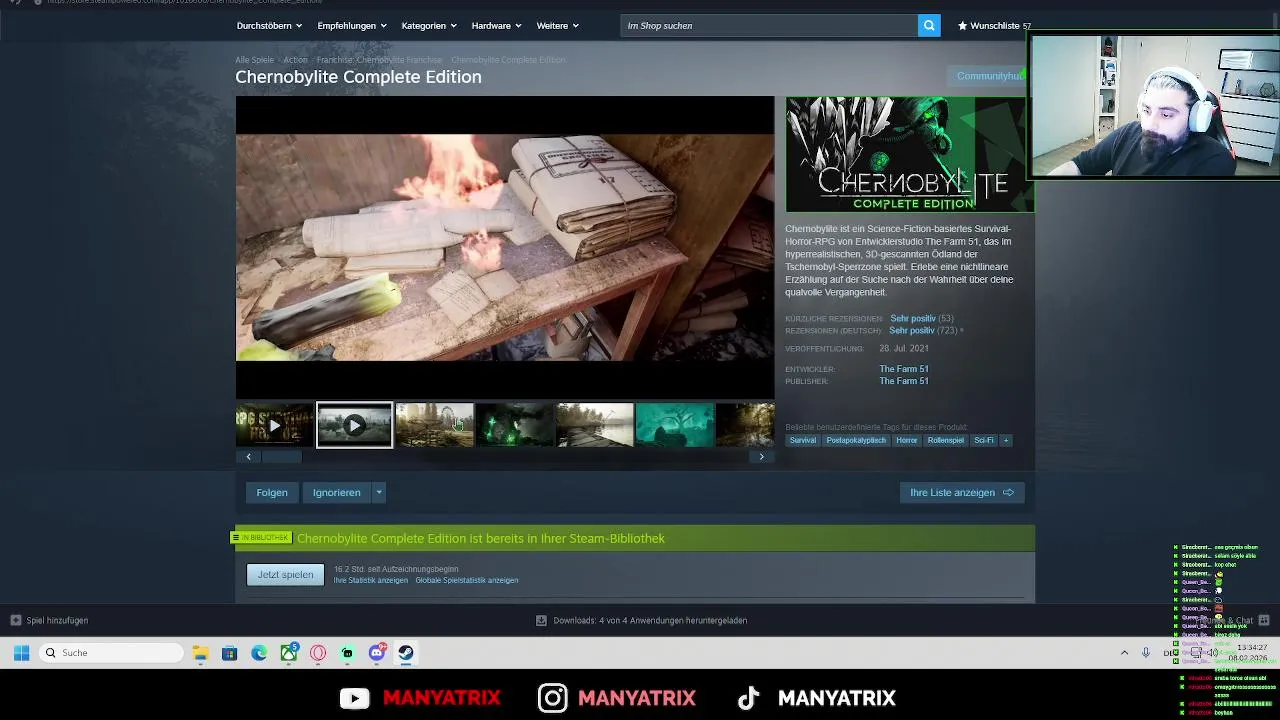Open developer The Farm 51 link
Image resolution: width=1280 pixels, height=720 pixels.
click(x=904, y=369)
